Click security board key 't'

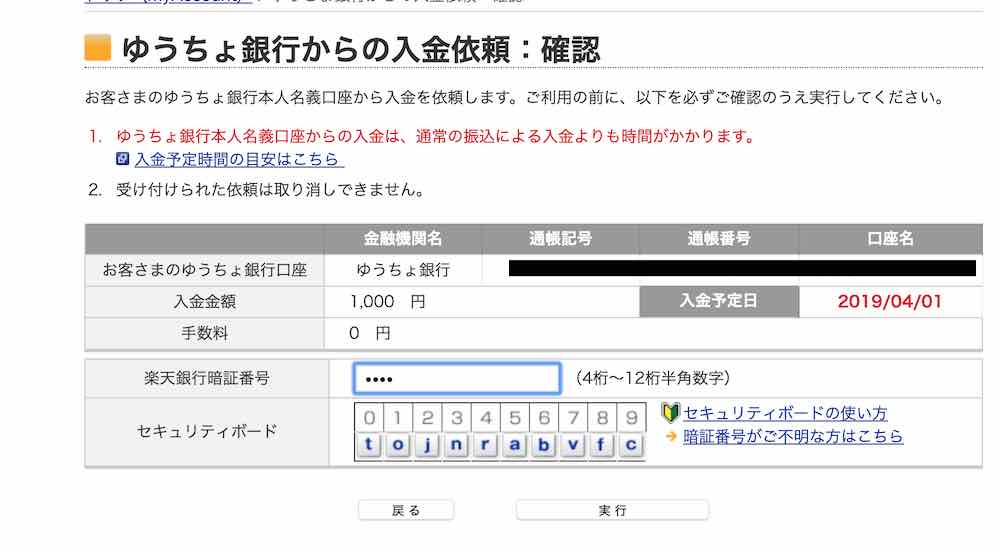[369, 445]
